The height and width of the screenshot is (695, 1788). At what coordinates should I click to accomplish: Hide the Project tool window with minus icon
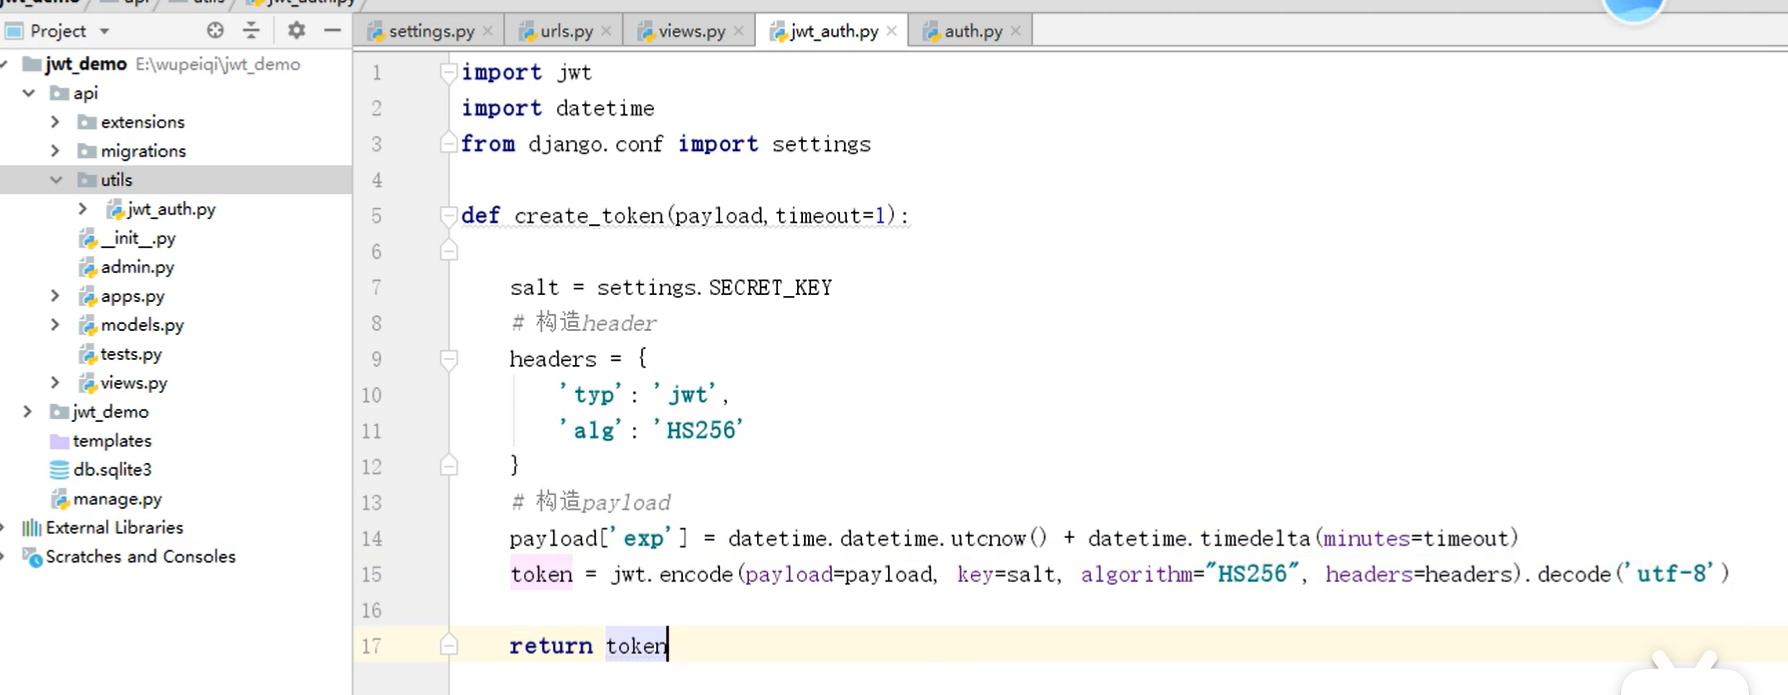click(x=332, y=31)
